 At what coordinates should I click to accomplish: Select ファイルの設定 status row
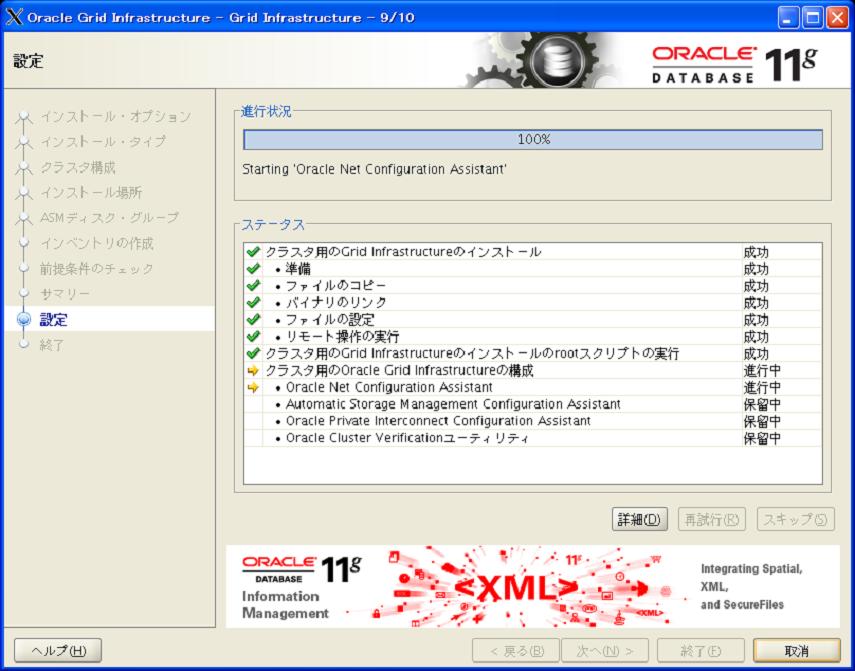(x=533, y=319)
